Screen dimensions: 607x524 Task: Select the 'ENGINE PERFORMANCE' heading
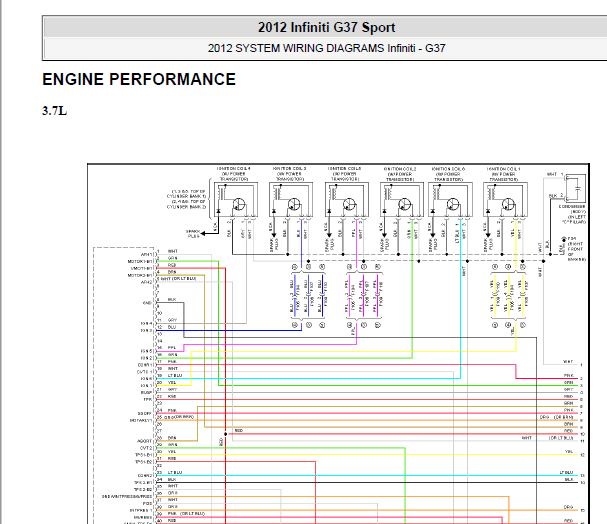point(139,79)
